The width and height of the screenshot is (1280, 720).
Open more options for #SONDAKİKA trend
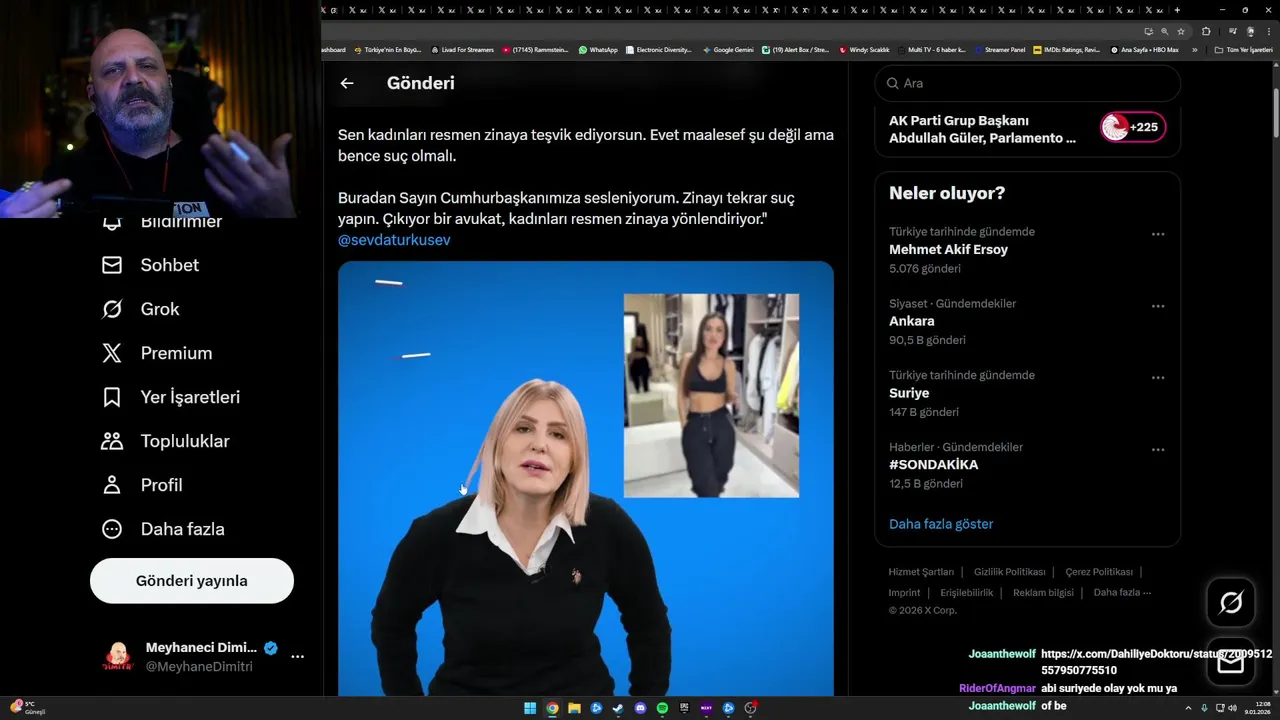pos(1158,450)
